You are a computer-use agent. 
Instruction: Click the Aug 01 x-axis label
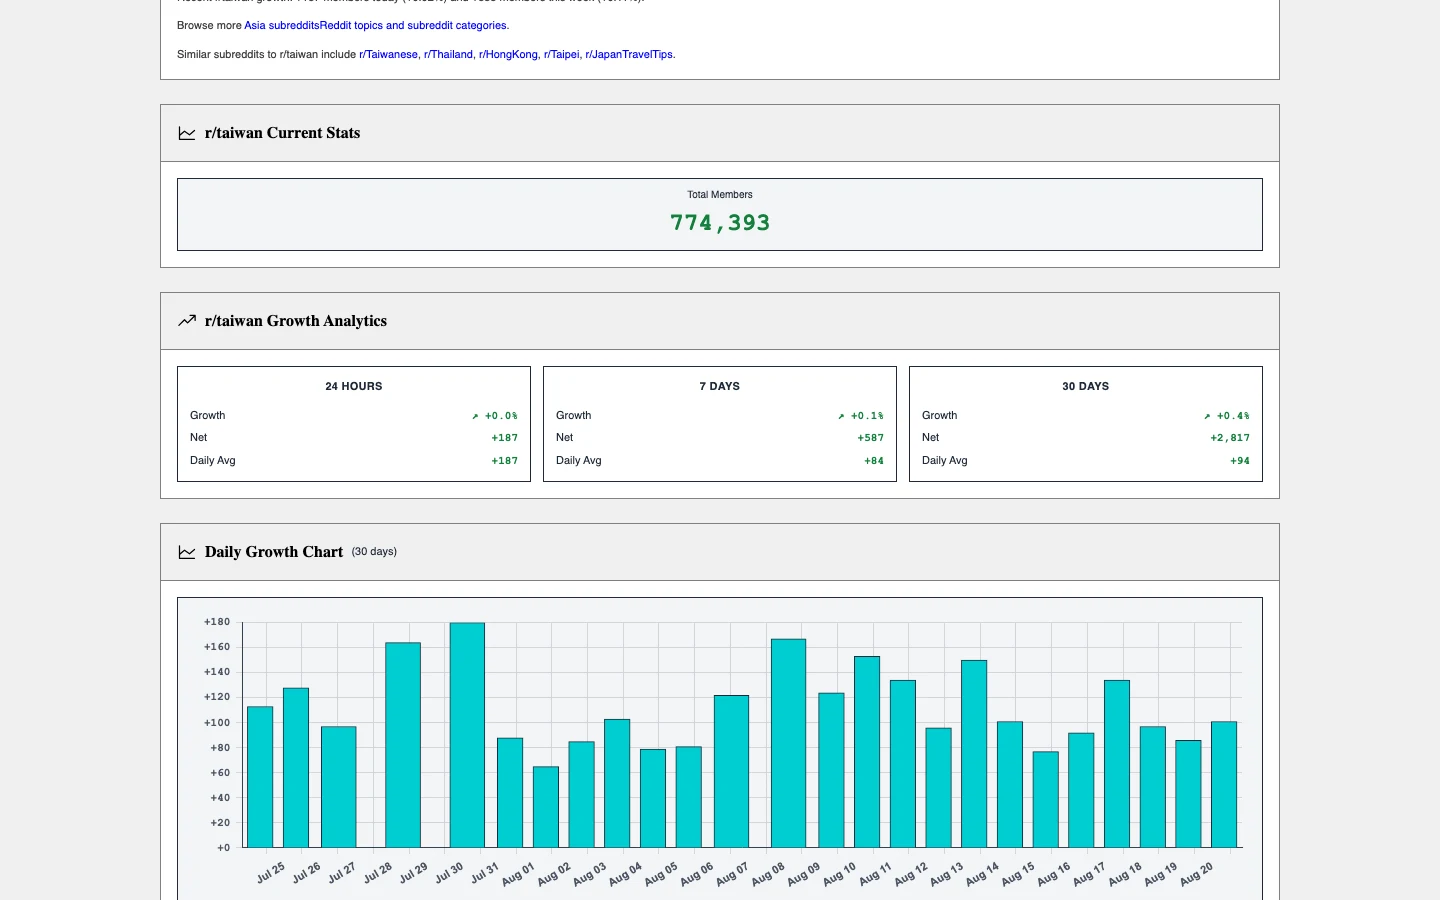click(519, 874)
